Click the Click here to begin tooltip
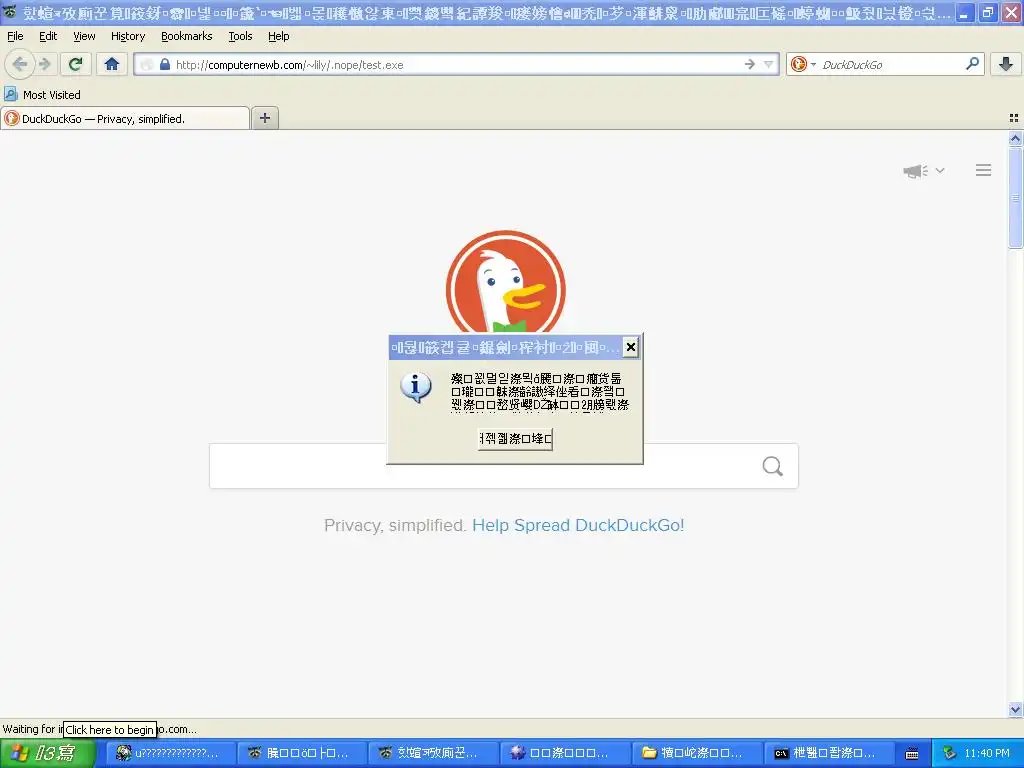The width and height of the screenshot is (1024, 768). 110,729
